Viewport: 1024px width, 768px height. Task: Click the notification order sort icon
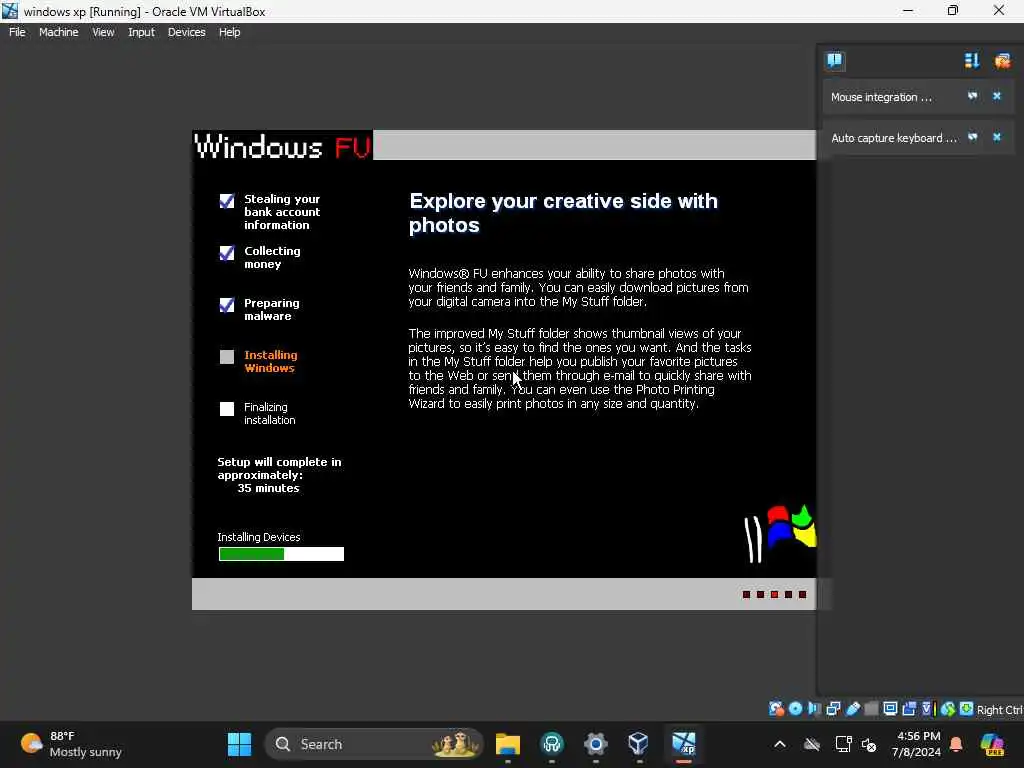(972, 61)
